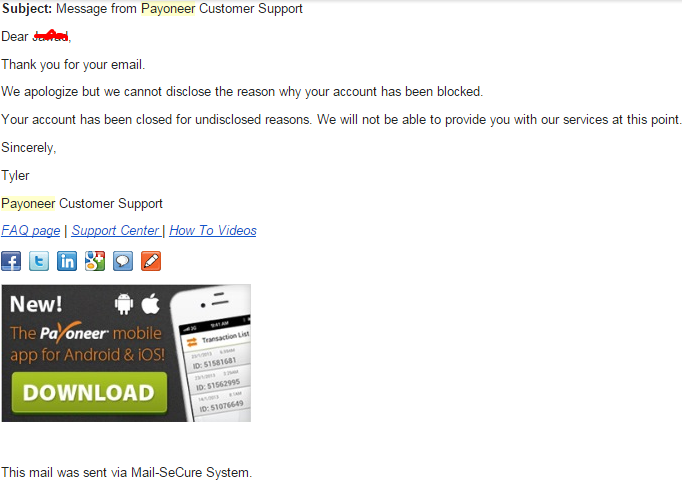Click the Payoneer logo in mobile banner
The height and width of the screenshot is (482, 682).
point(74,334)
